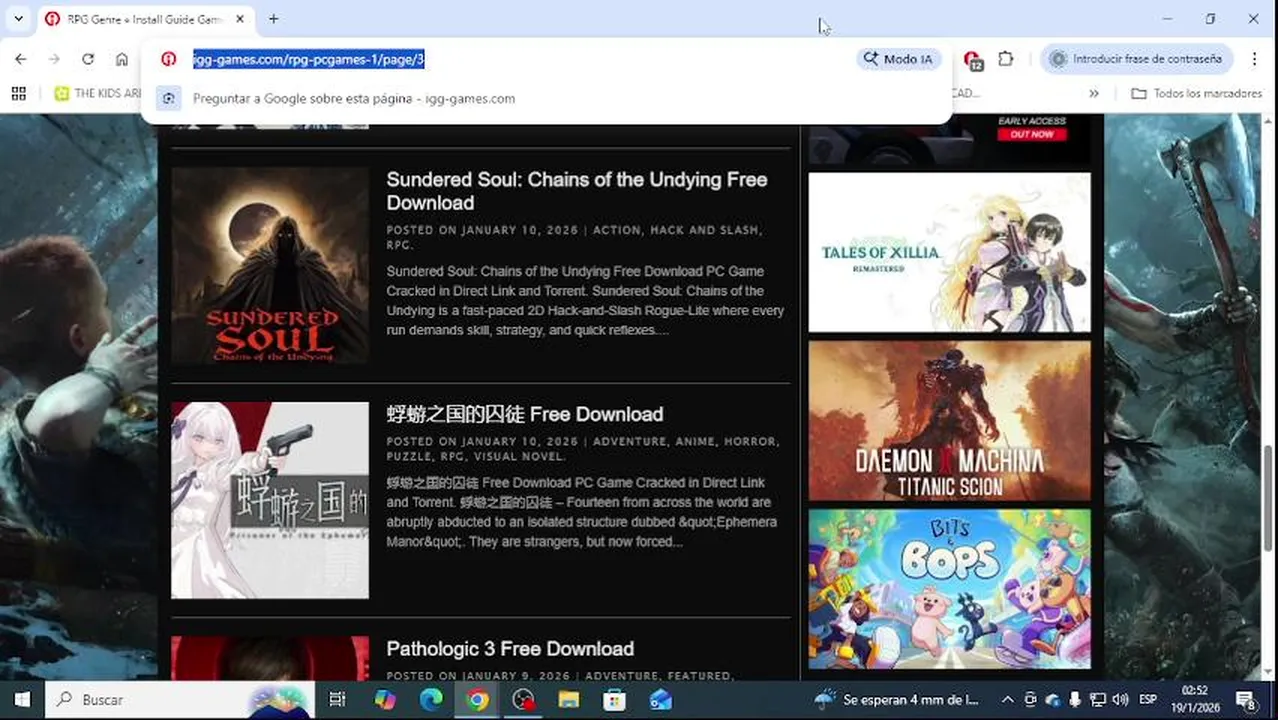This screenshot has height=720, width=1278.
Task: Click HACK AND SLASH category link
Action: (x=704, y=230)
